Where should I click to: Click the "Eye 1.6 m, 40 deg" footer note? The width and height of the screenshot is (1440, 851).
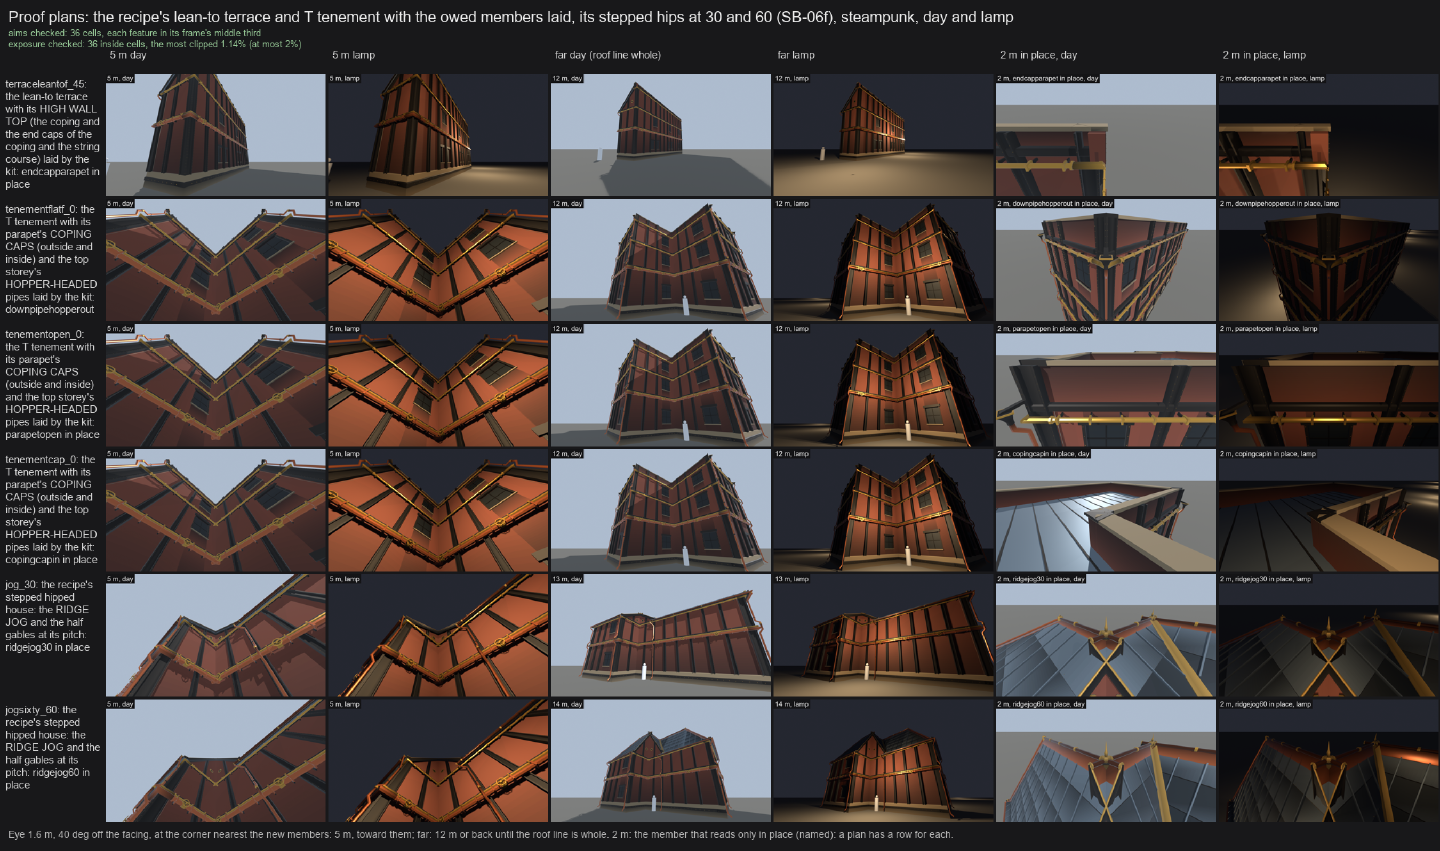(481, 834)
